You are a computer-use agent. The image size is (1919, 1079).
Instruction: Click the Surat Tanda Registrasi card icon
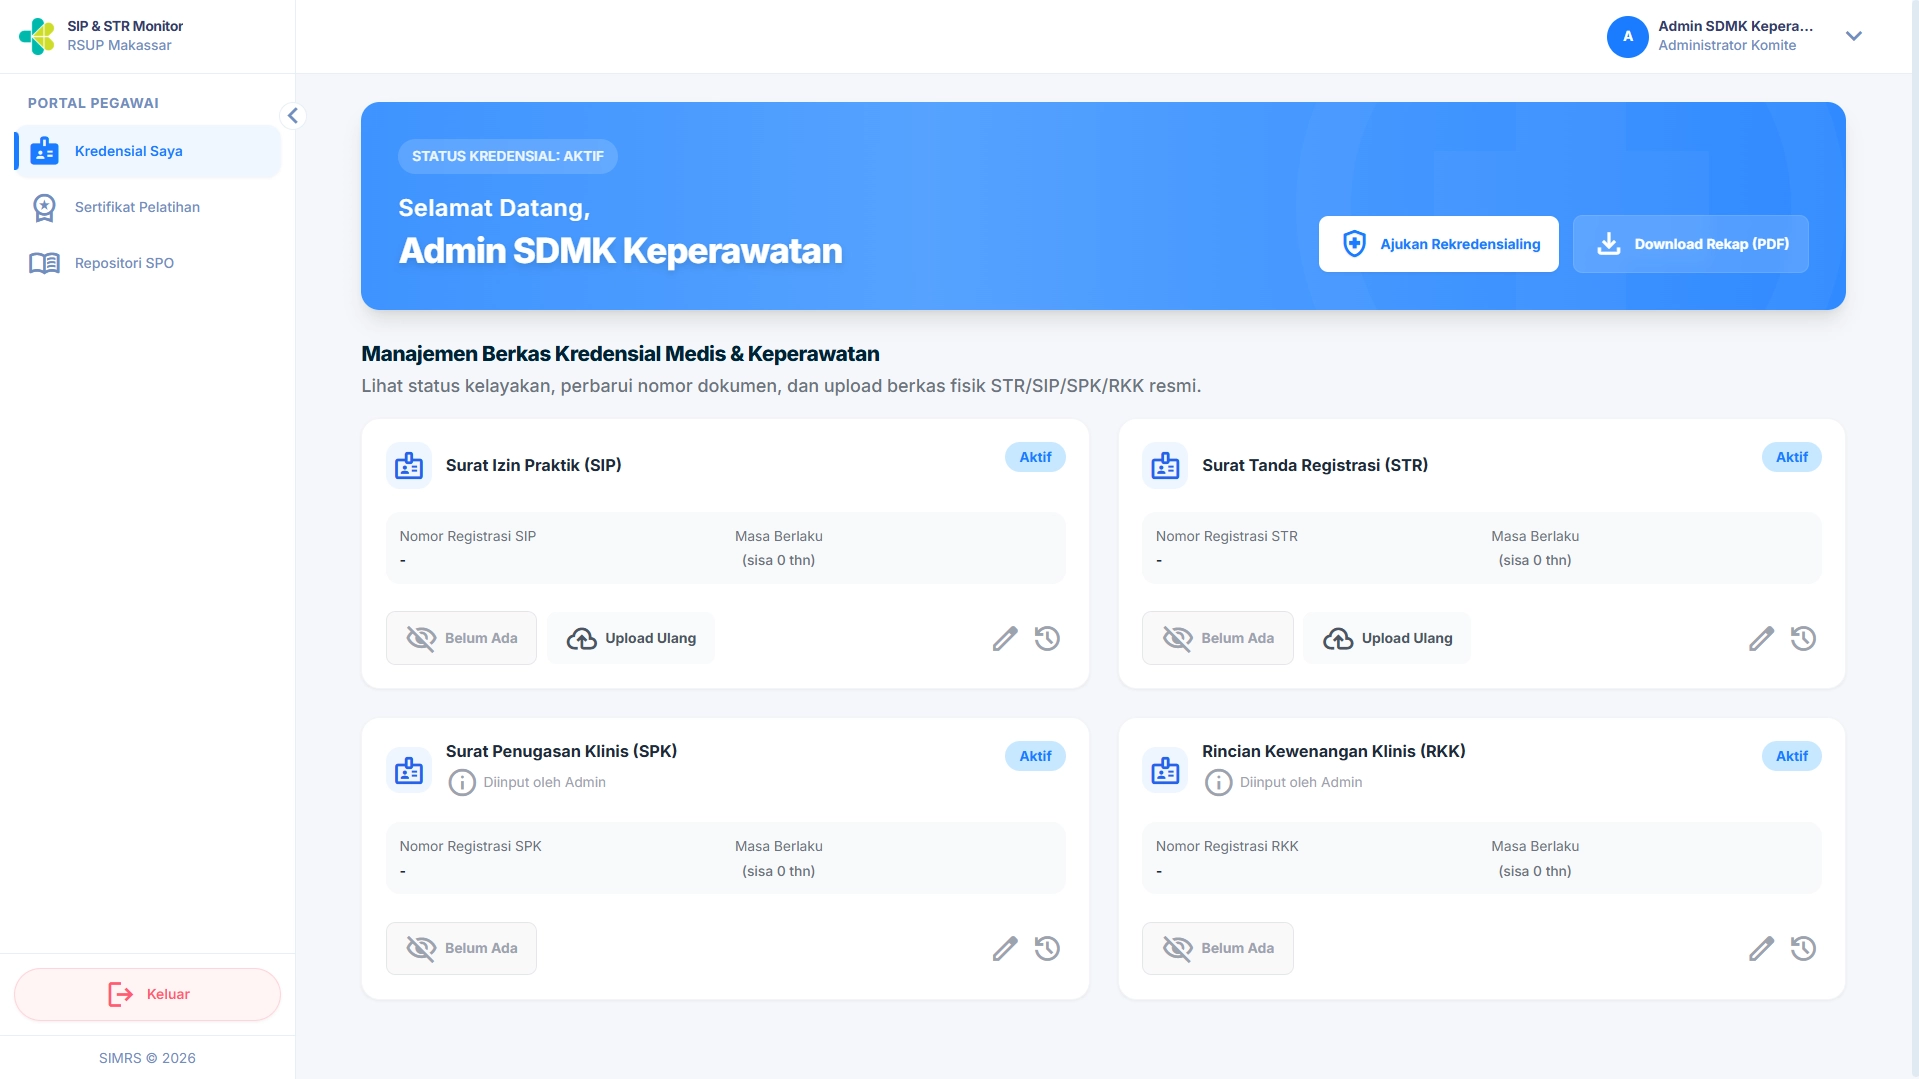(1165, 465)
